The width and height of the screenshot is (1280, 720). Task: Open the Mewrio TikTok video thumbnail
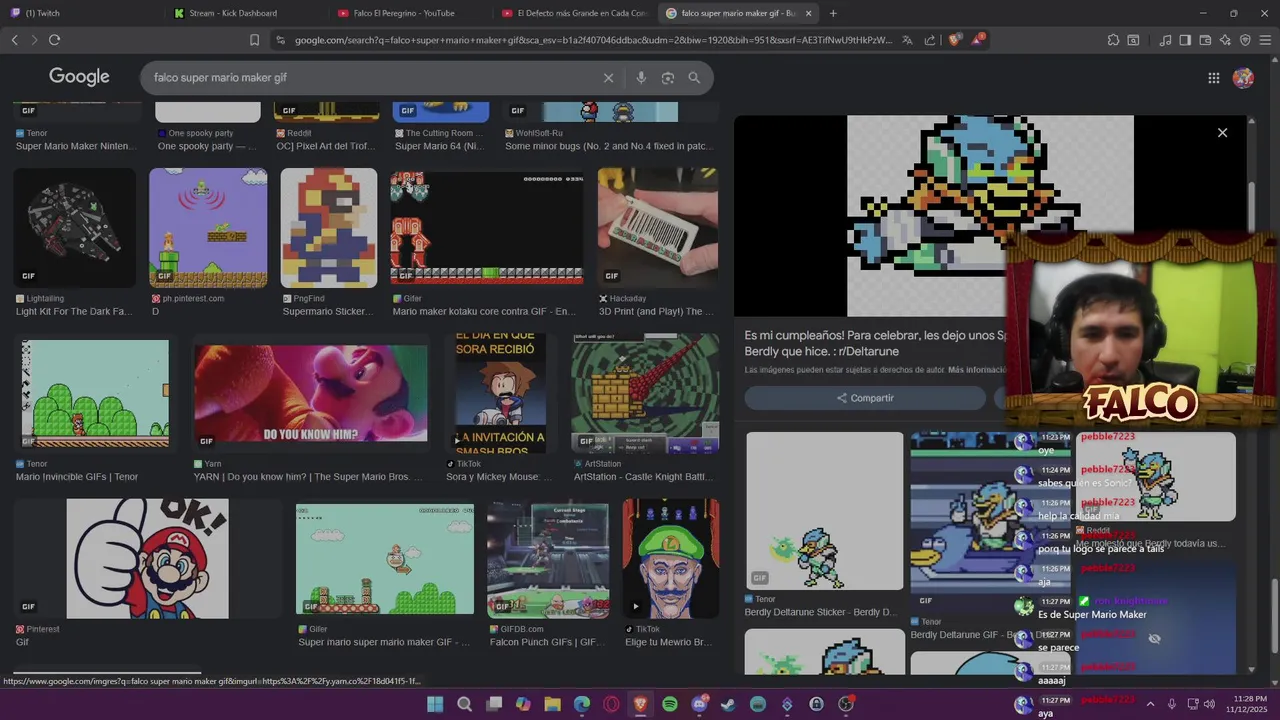click(x=670, y=559)
